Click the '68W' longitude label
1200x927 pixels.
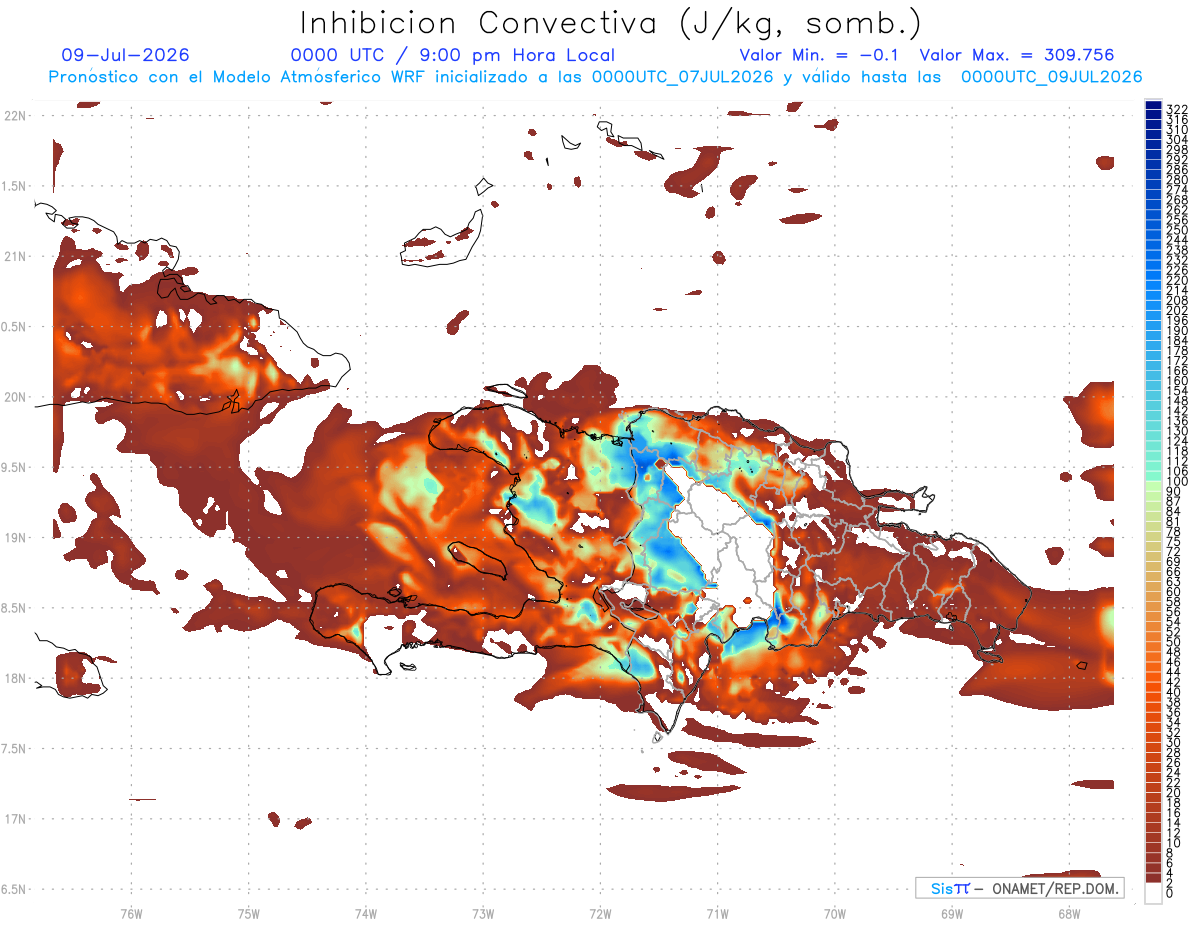1068,913
